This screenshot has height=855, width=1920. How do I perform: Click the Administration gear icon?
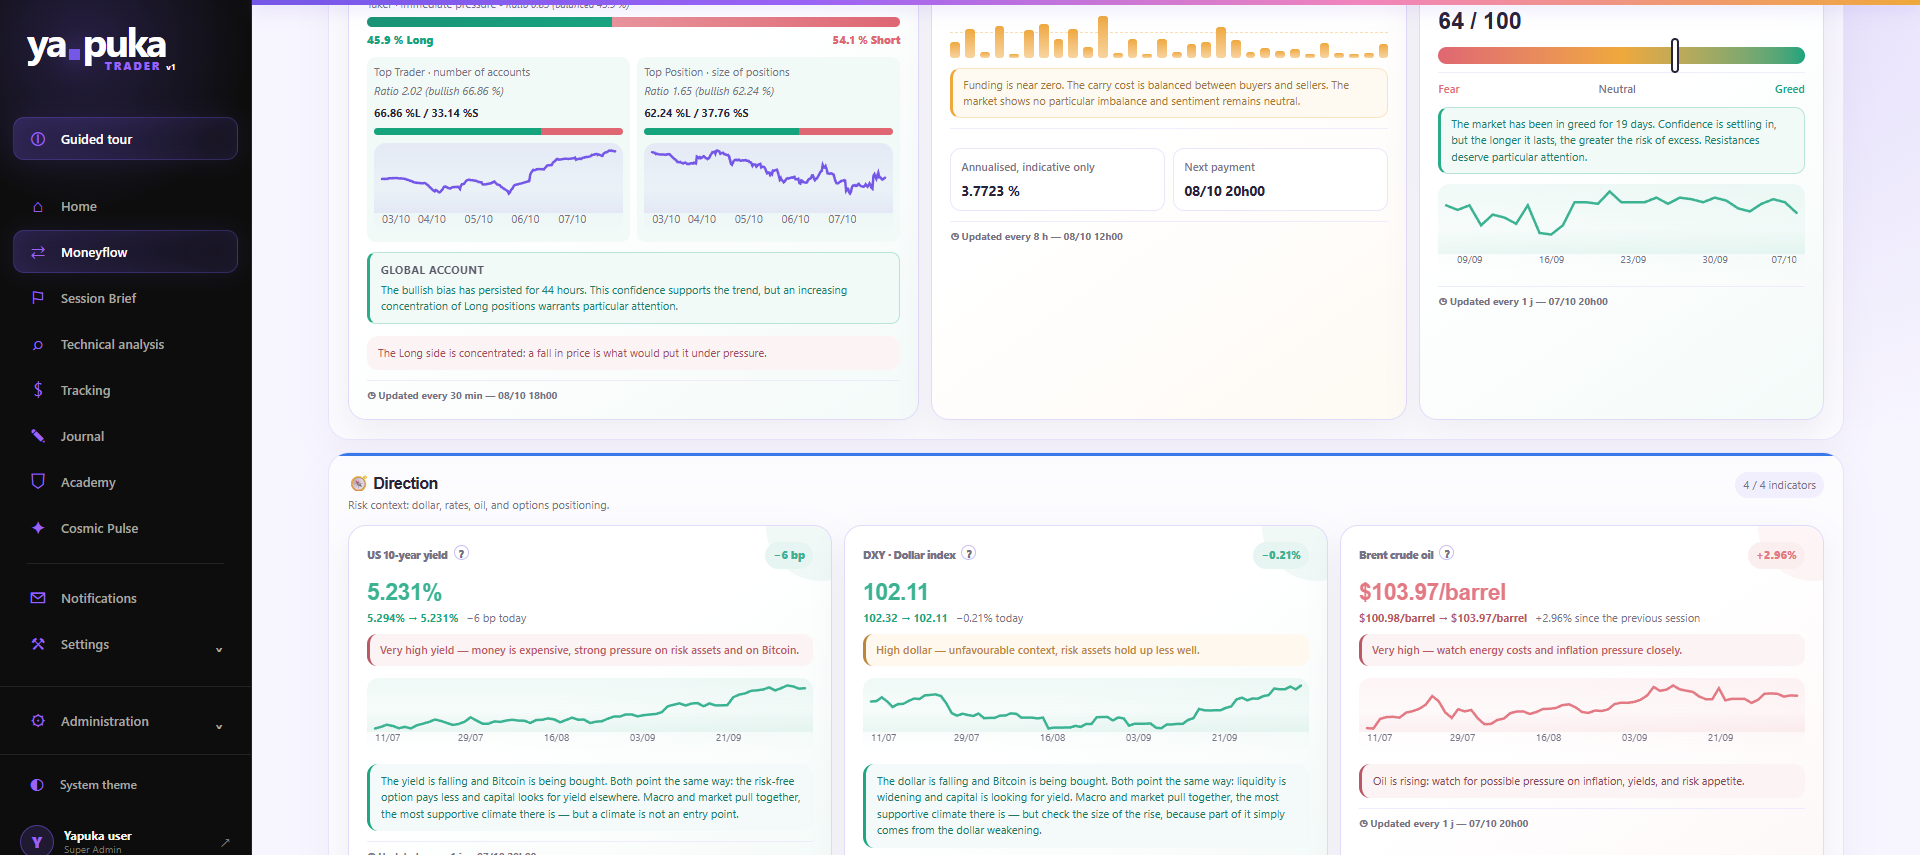coord(38,721)
